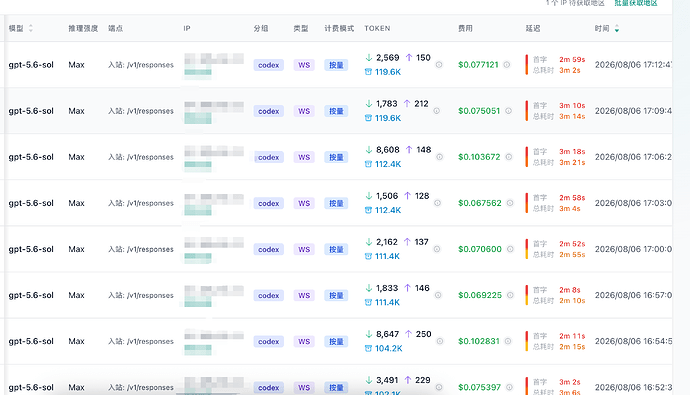Toggle the 时间 column sort arrow

[617, 29]
